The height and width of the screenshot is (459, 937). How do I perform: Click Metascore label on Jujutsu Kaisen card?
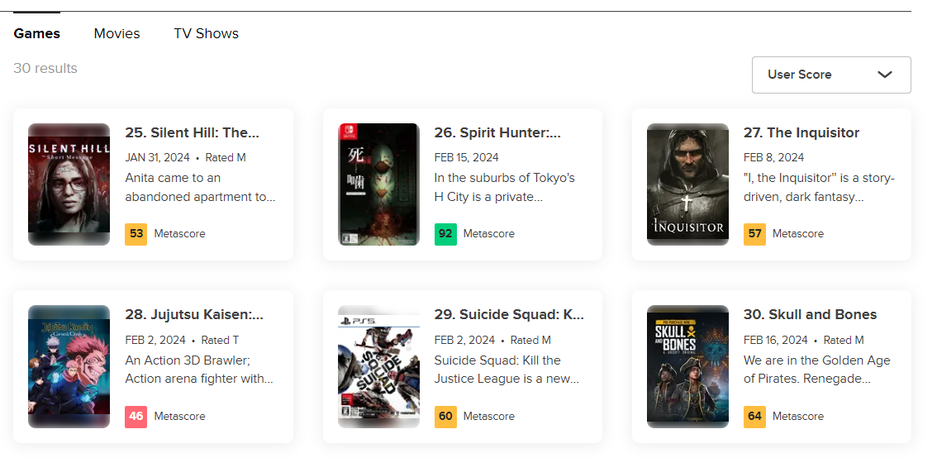pyautogui.click(x=179, y=417)
